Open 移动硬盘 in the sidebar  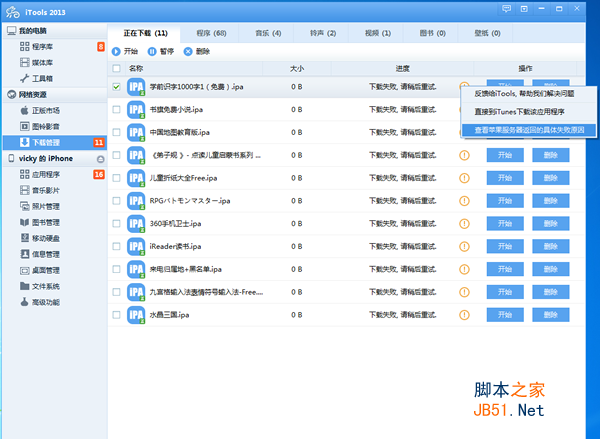click(x=55, y=238)
